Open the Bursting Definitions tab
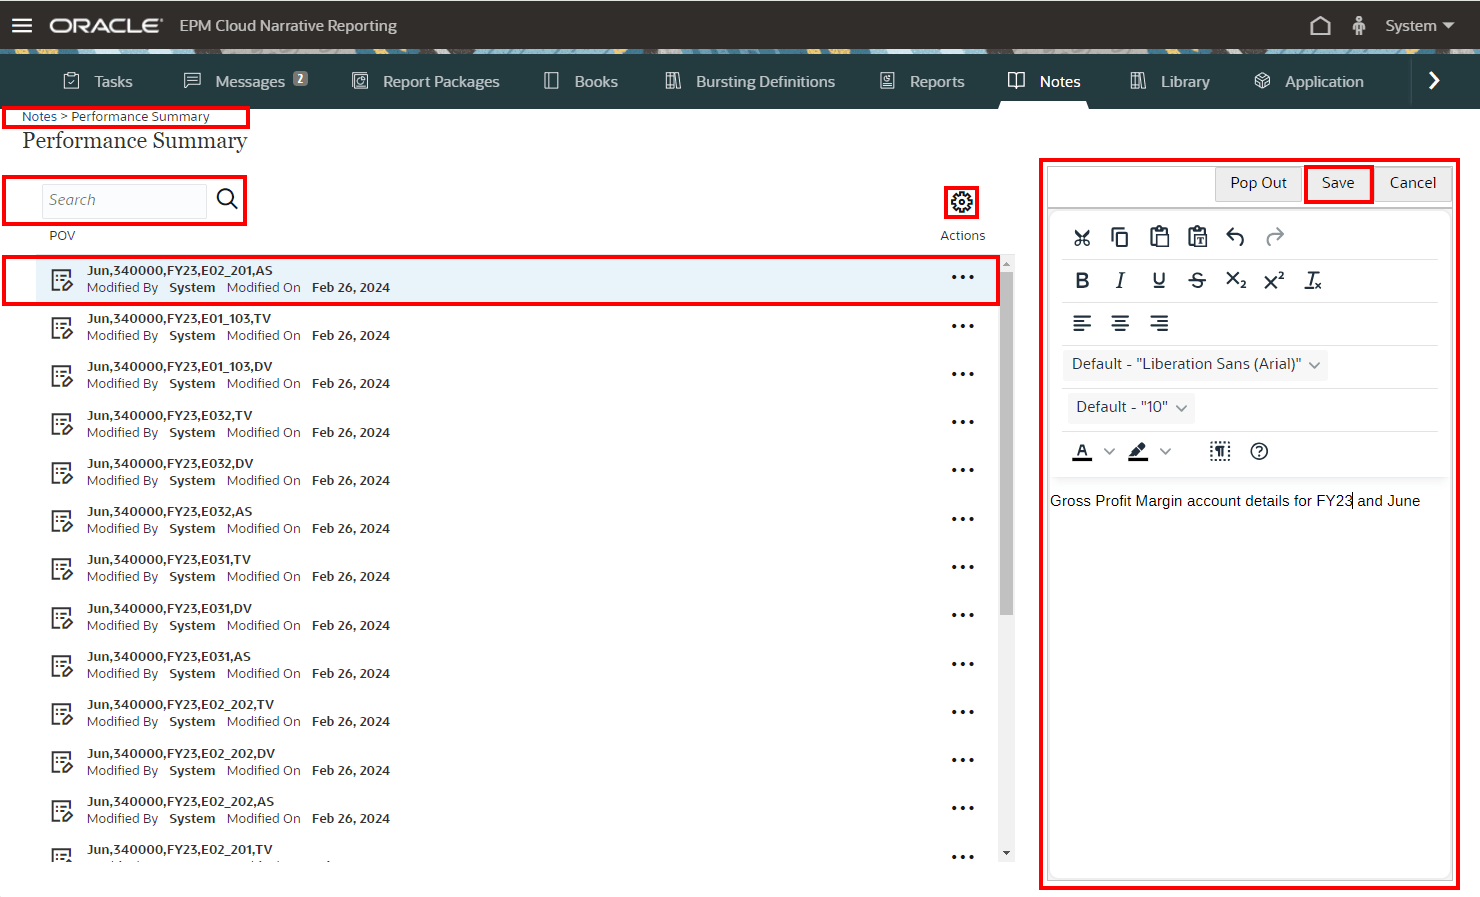The image size is (1480, 897). click(750, 81)
